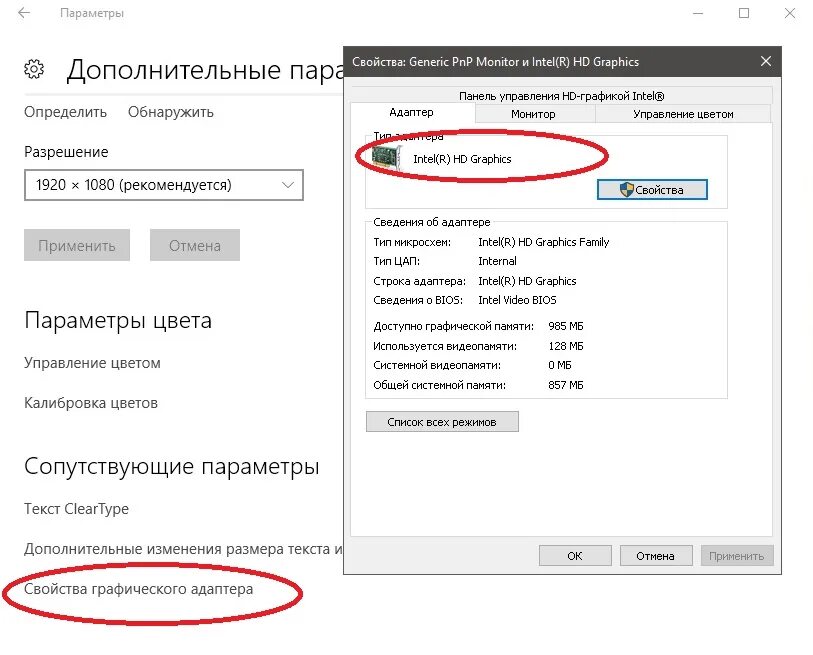Viewport: 813px width, 655px height.
Task: Minimize the Параметры window
Action: [x=698, y=13]
